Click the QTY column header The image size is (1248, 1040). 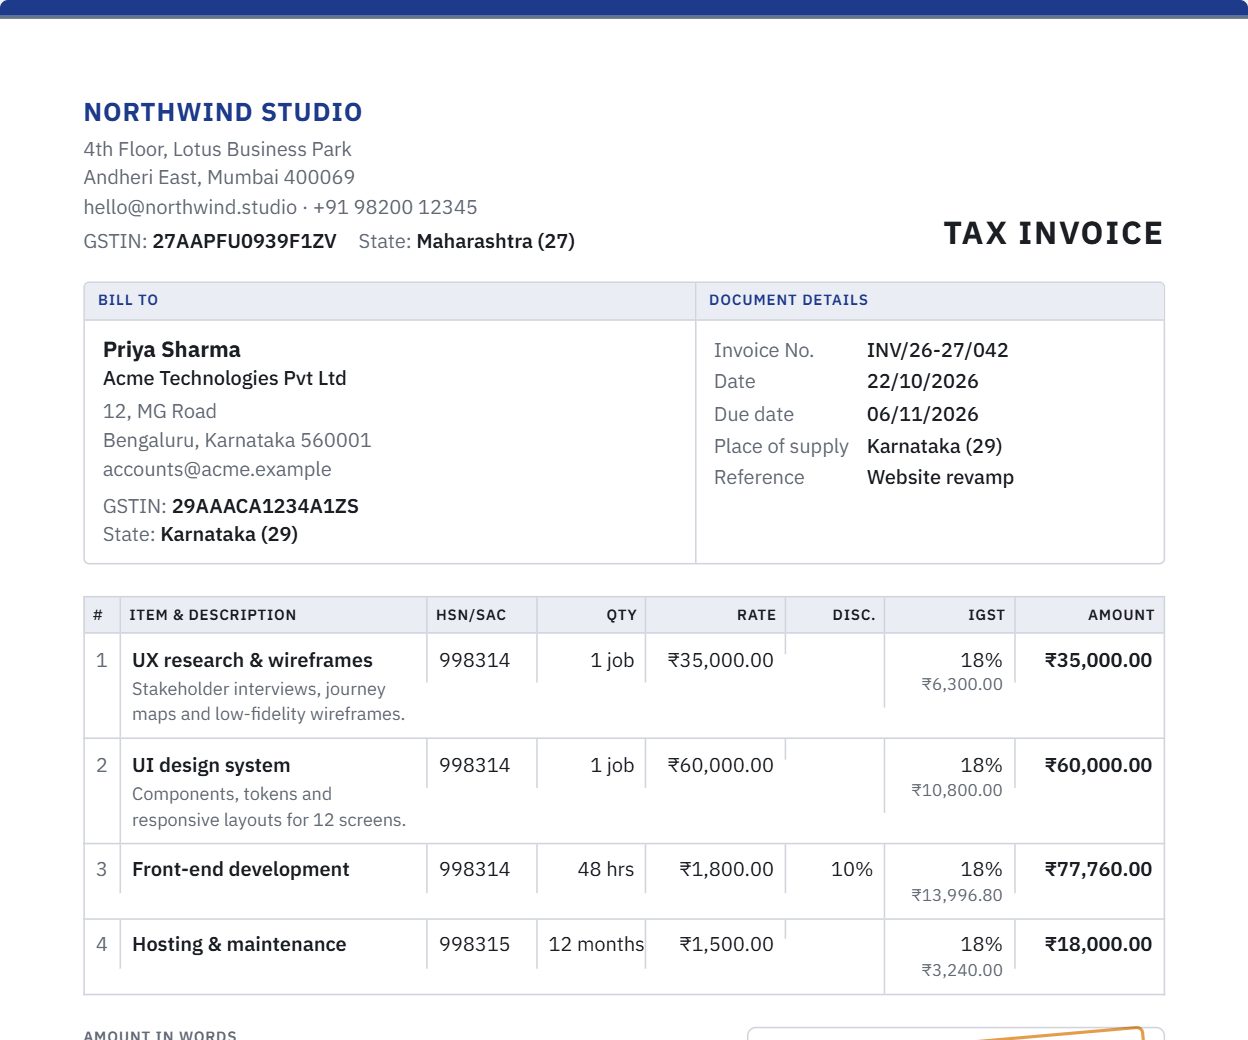click(x=621, y=615)
